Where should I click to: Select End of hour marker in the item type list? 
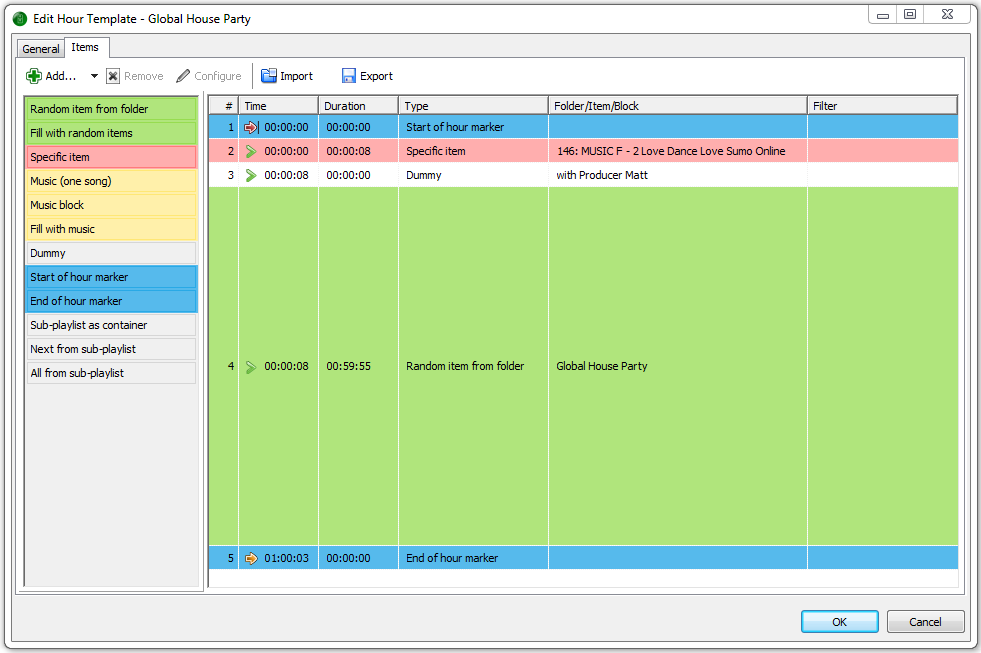111,301
